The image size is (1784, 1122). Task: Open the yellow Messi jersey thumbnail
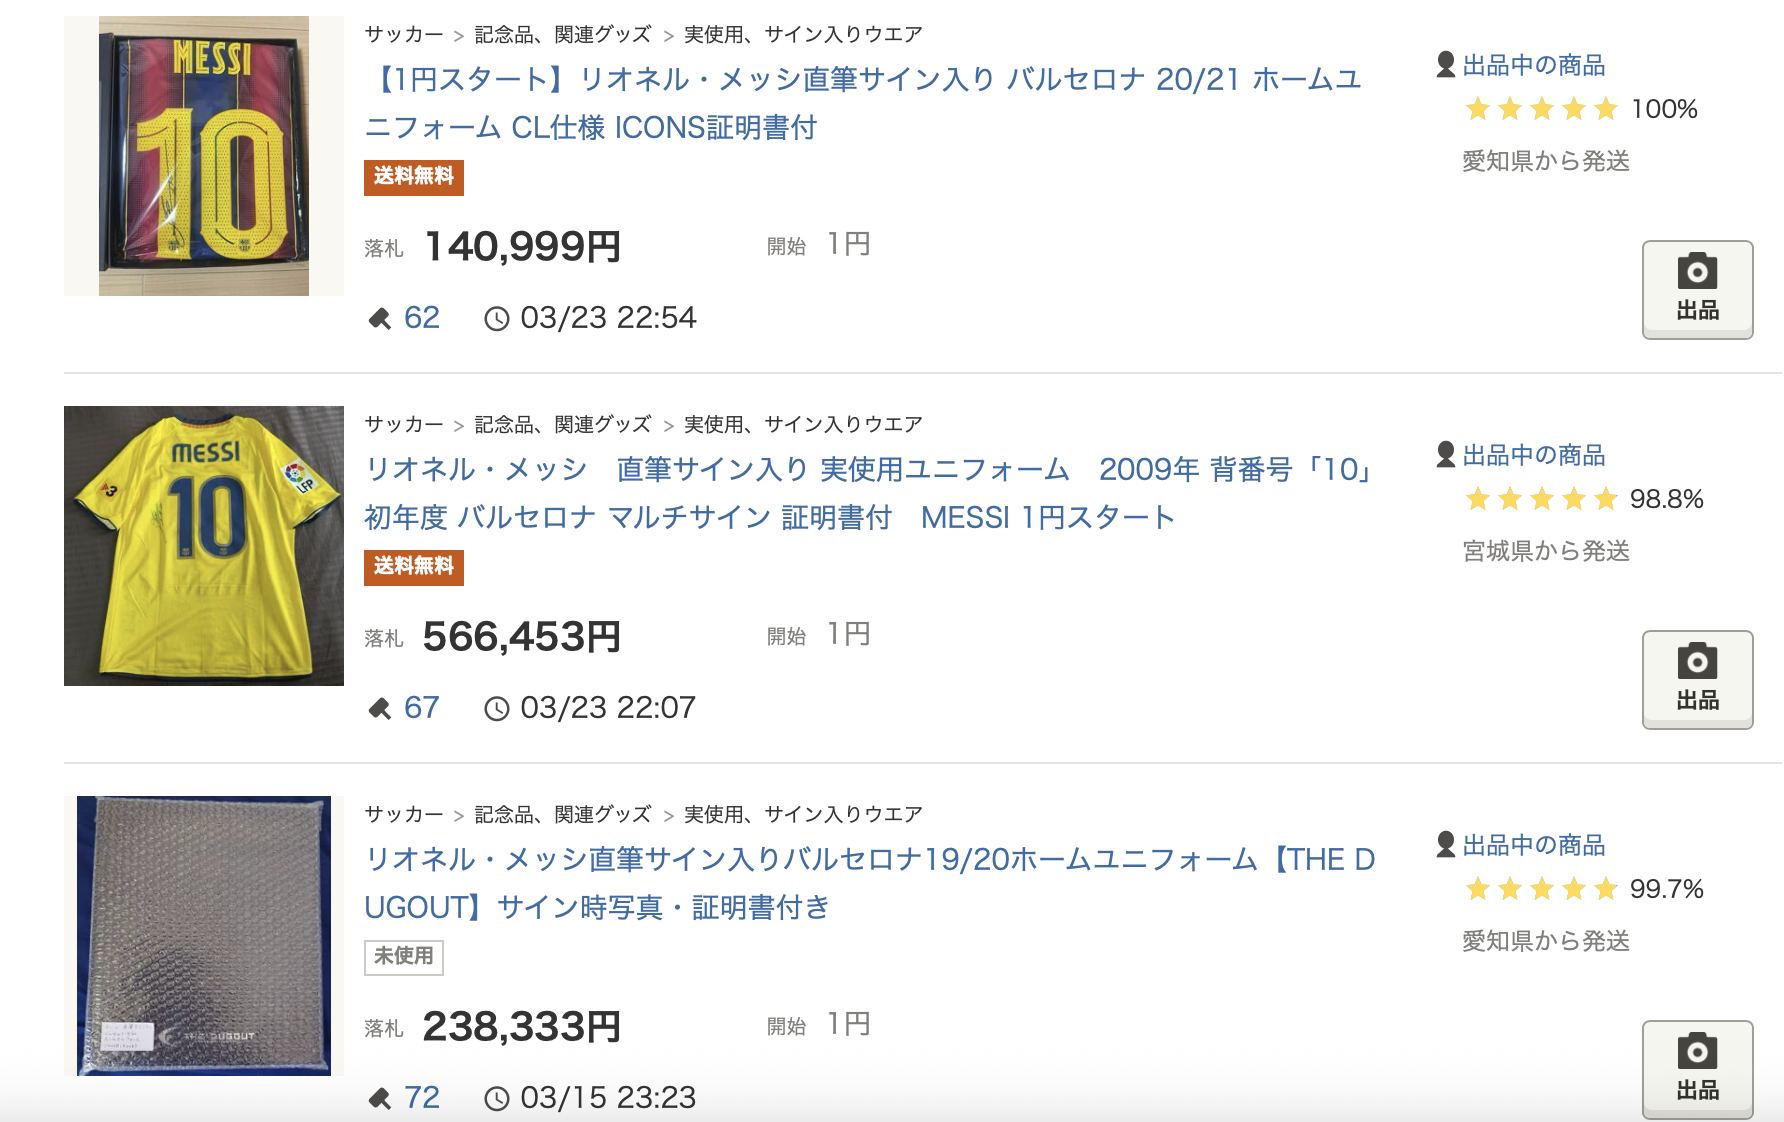(204, 546)
